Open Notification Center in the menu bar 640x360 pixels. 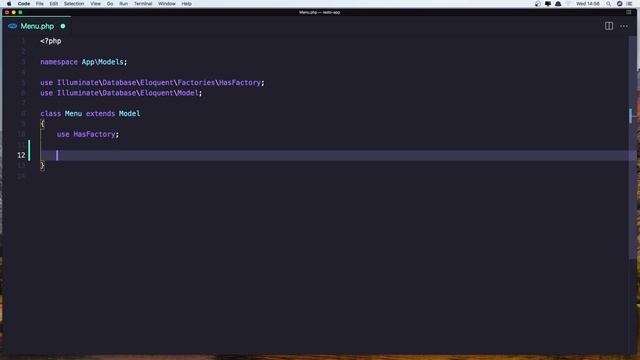[629, 4]
